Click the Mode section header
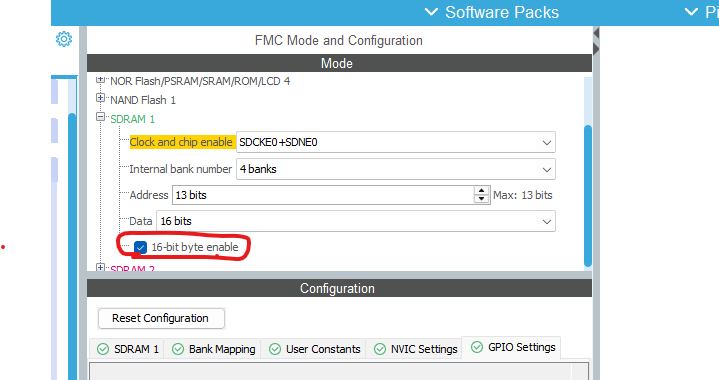 click(339, 63)
